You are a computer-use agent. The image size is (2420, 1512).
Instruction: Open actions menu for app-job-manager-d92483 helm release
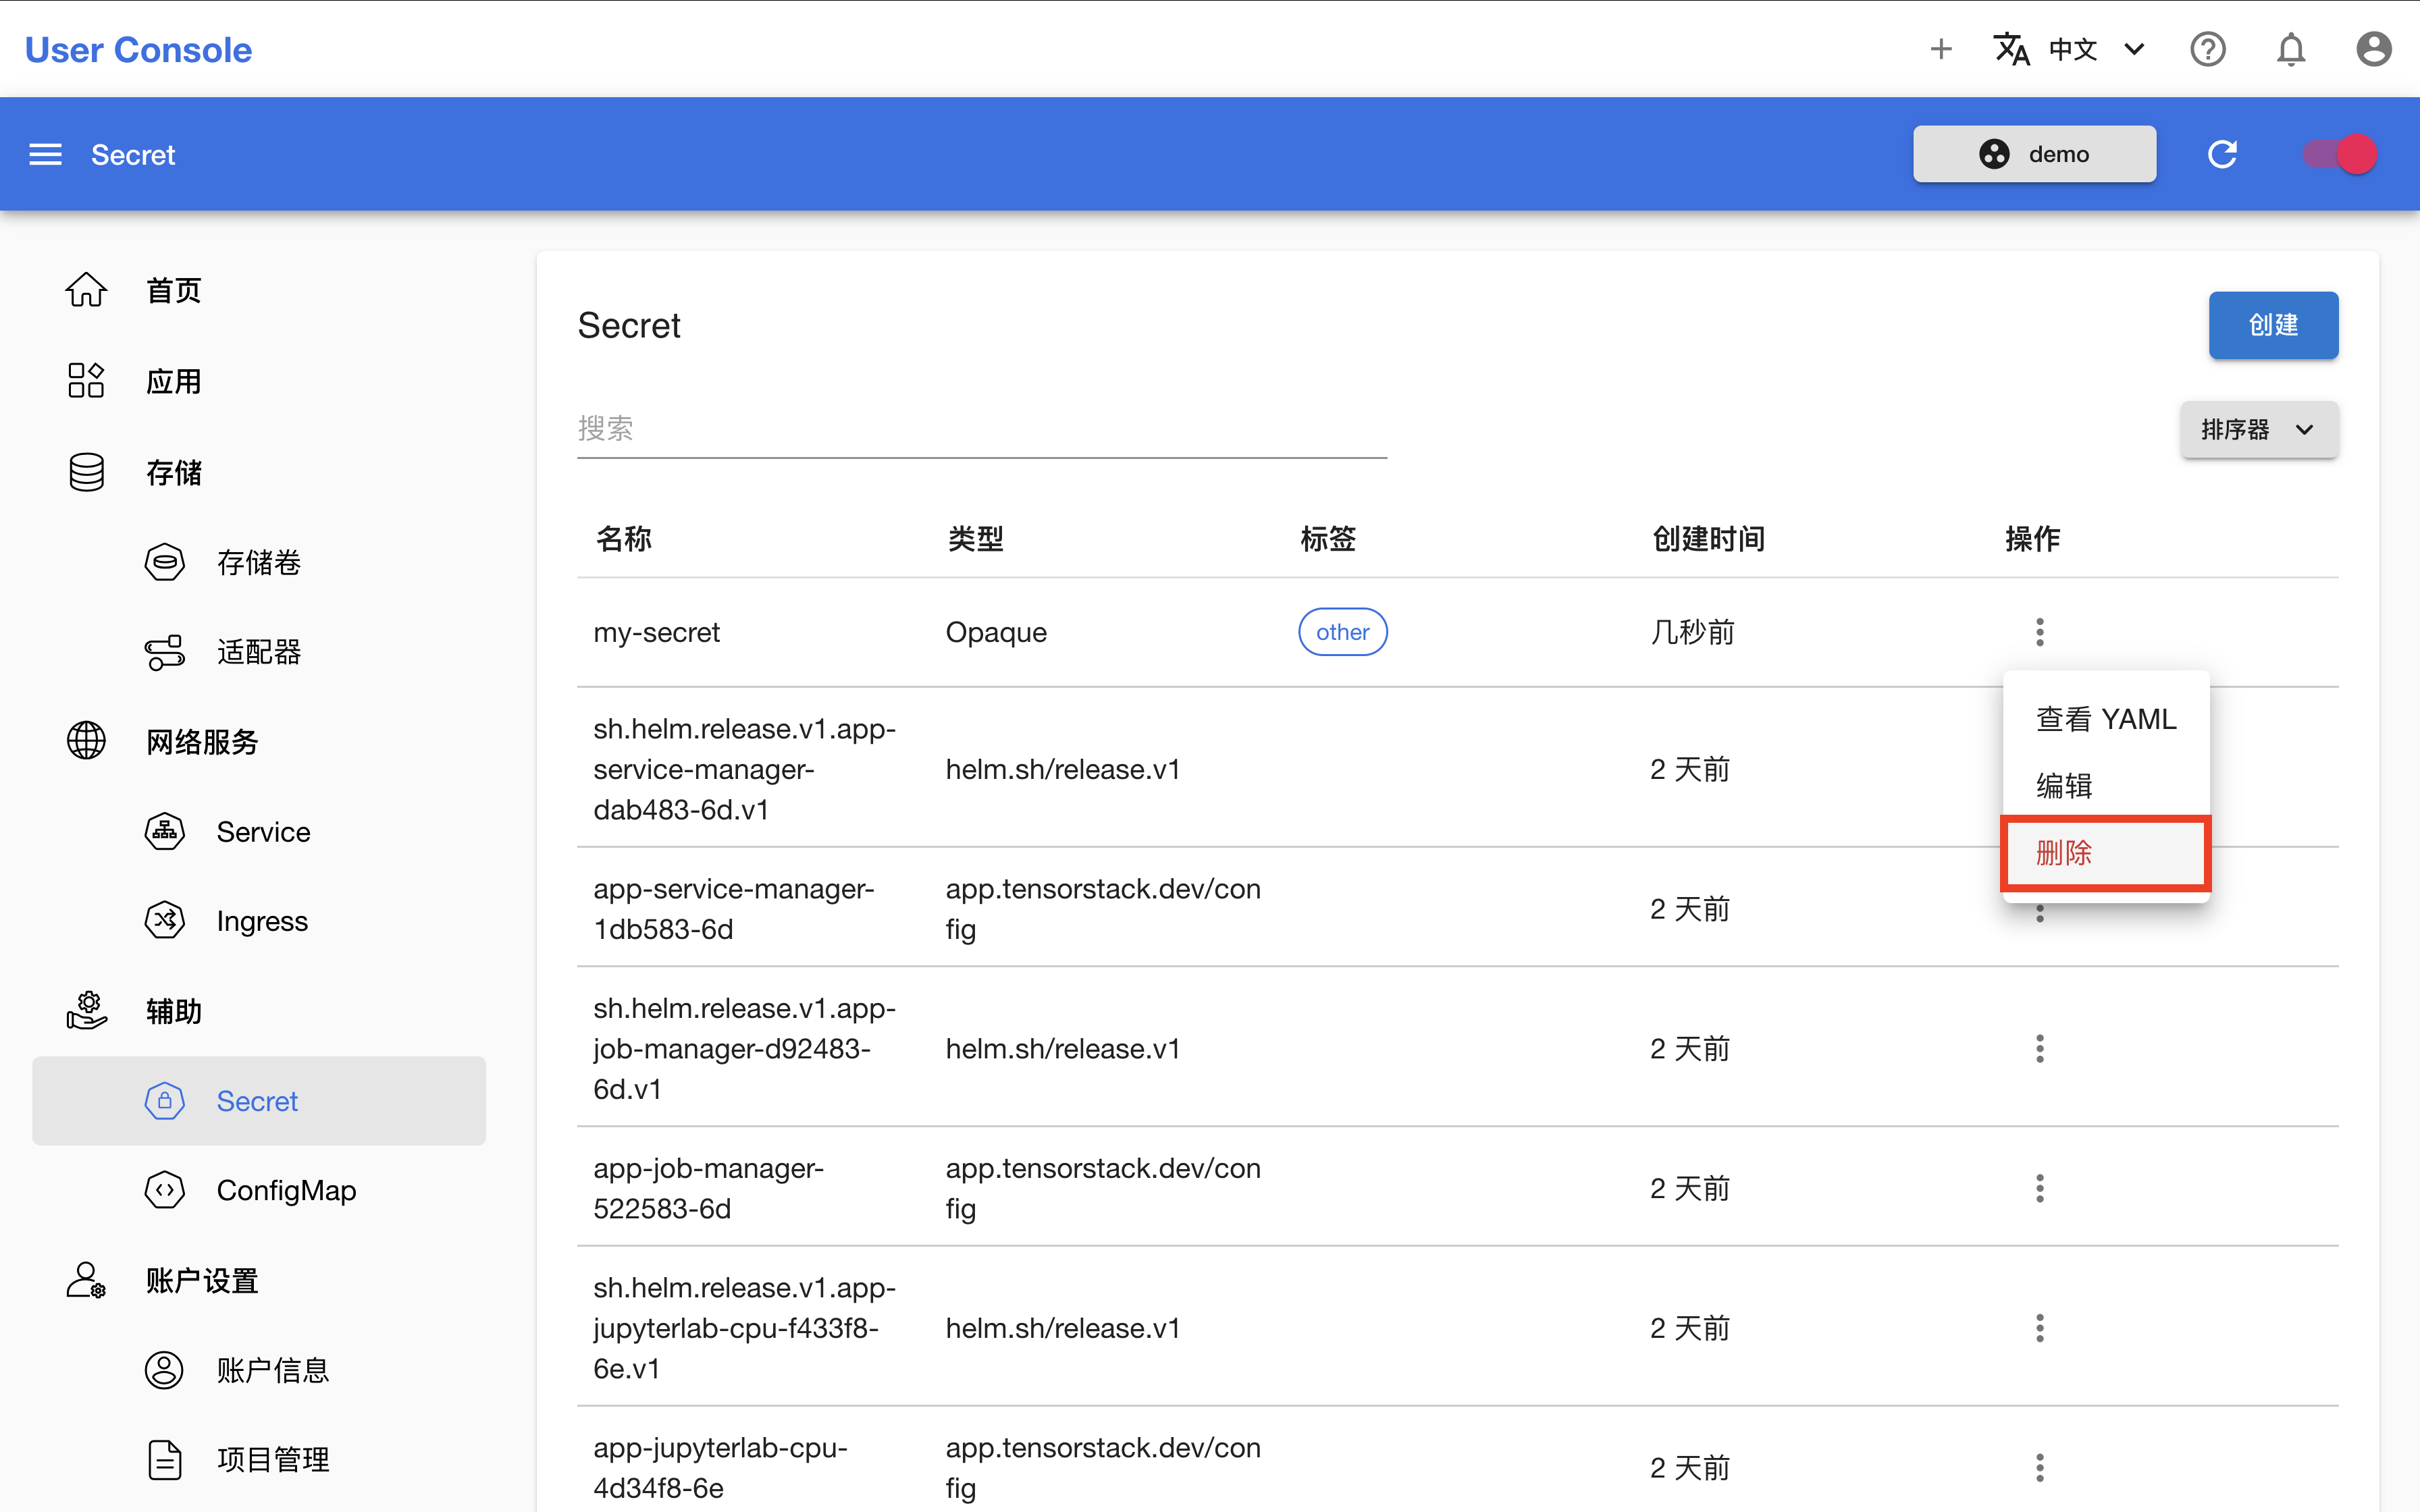point(2039,1048)
